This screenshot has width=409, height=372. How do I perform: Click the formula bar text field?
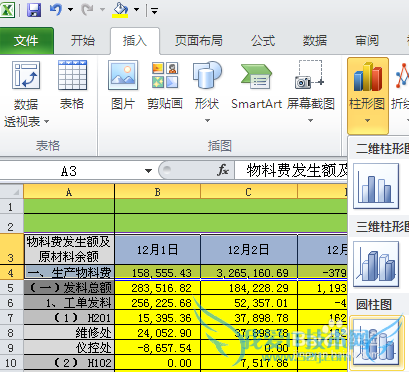291,171
